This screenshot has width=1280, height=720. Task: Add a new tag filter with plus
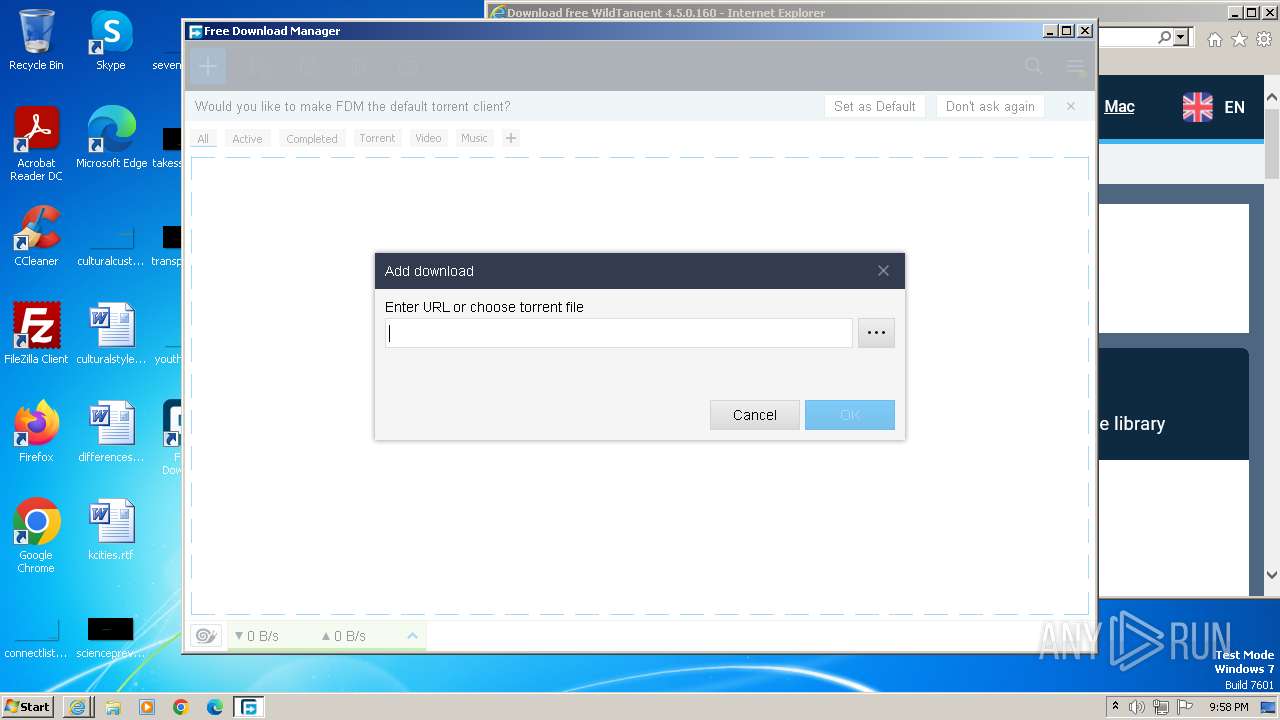pos(511,138)
